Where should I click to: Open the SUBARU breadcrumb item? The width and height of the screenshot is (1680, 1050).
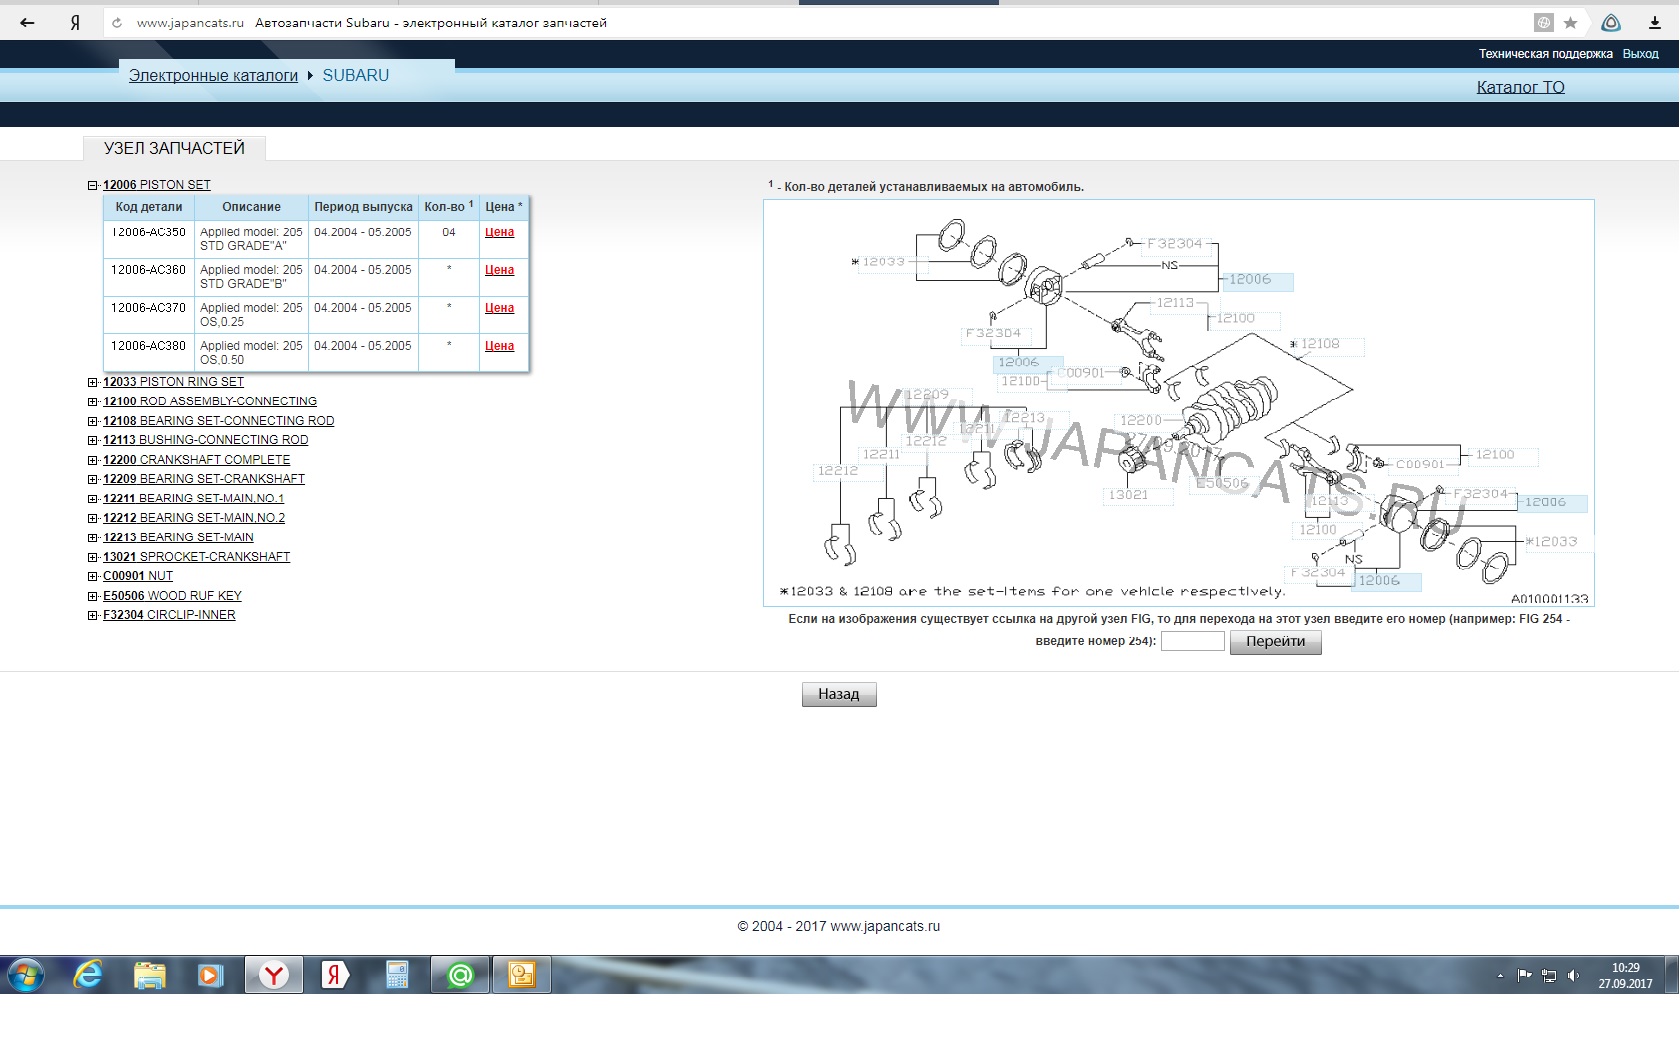(x=355, y=76)
